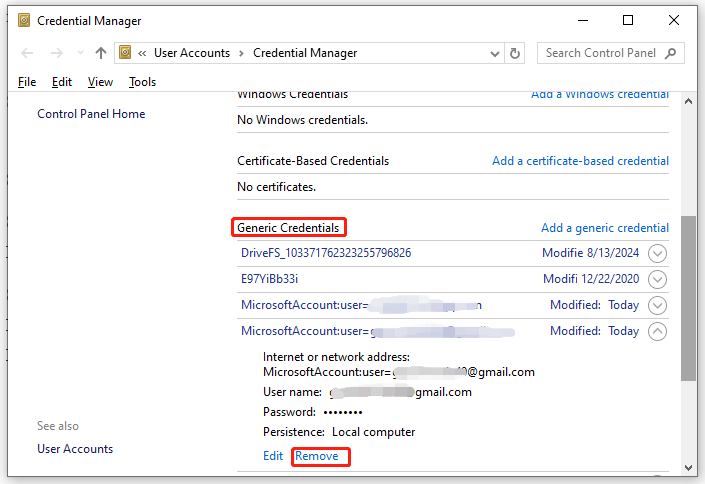Click Edit for the expanded credential
This screenshot has height=484, width=705.
point(273,456)
